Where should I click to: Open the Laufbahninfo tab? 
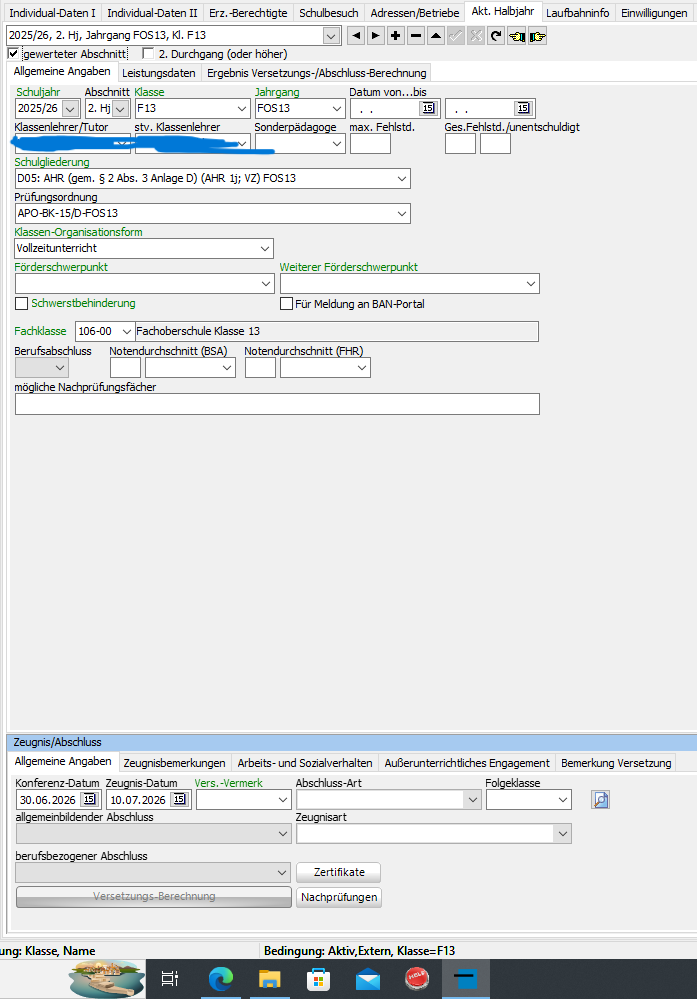(578, 13)
